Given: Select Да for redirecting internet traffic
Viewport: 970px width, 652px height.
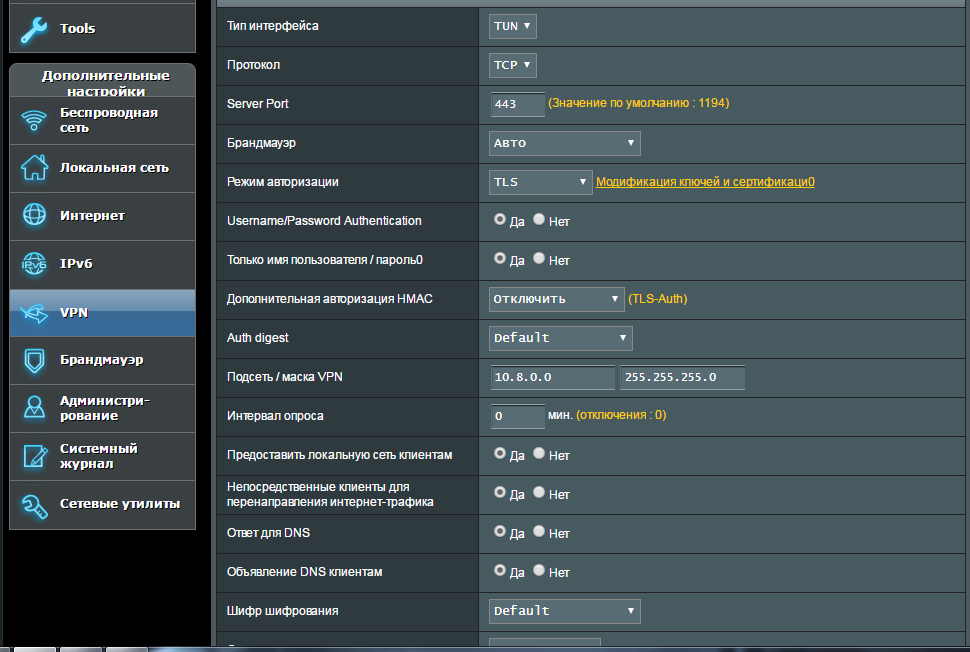Looking at the screenshot, I should pos(500,492).
